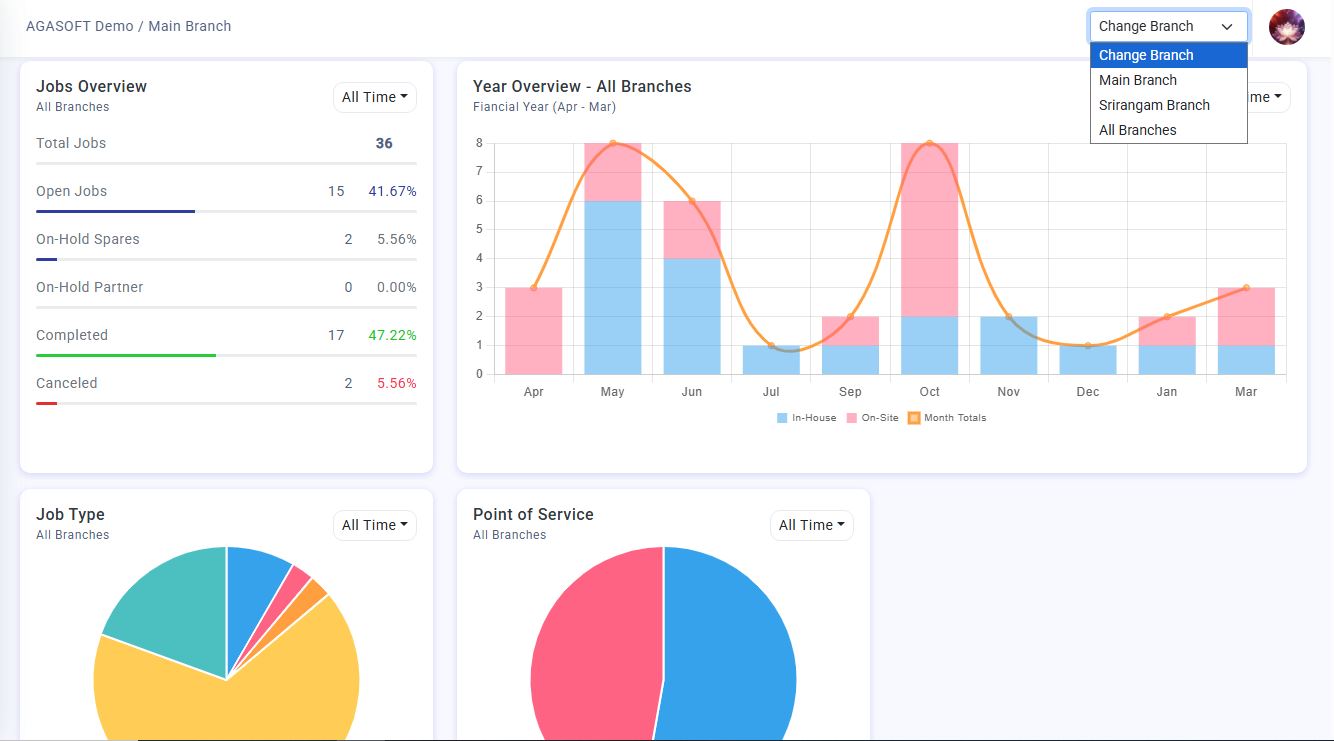
Task: Click the Oct month label on chart axis
Action: point(930,392)
